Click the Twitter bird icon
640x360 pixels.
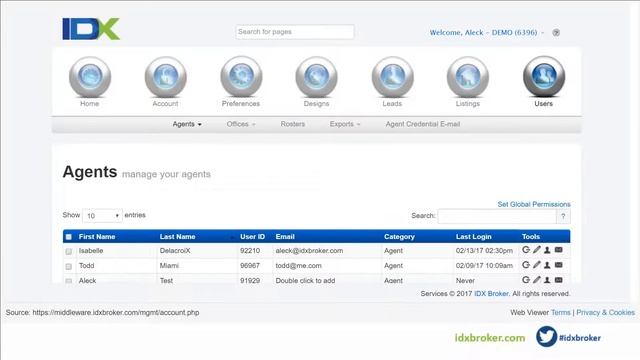pos(547,337)
